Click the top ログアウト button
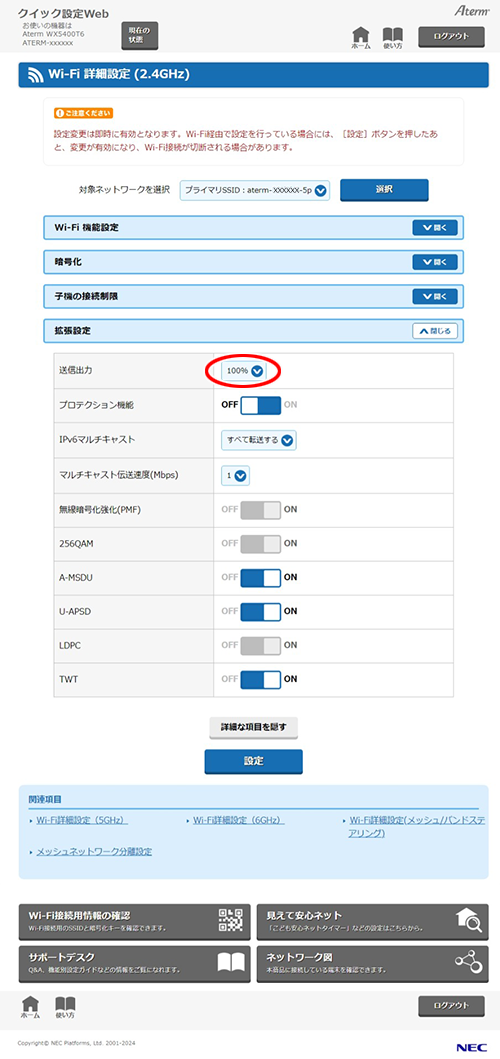This screenshot has height=1059, width=500. [451, 36]
